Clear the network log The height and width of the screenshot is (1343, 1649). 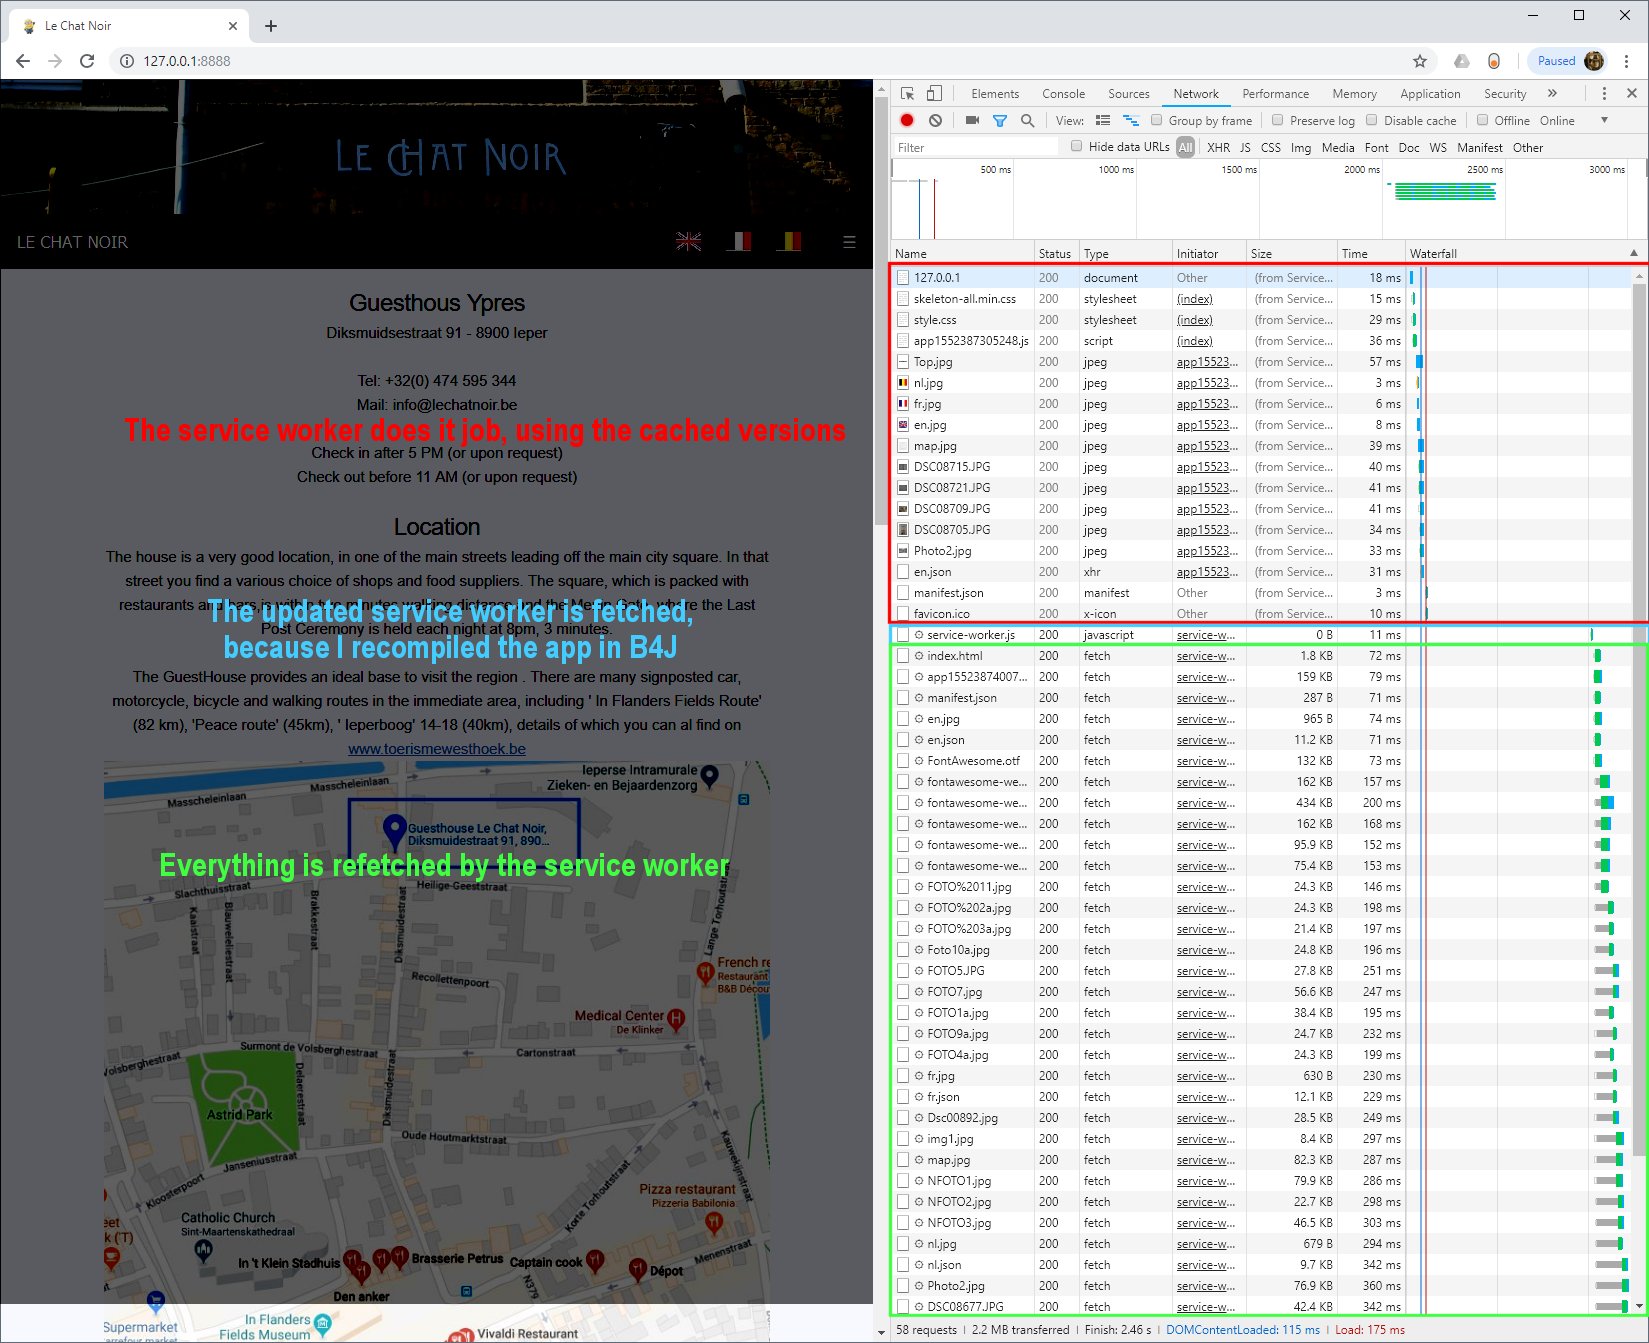pyautogui.click(x=935, y=120)
